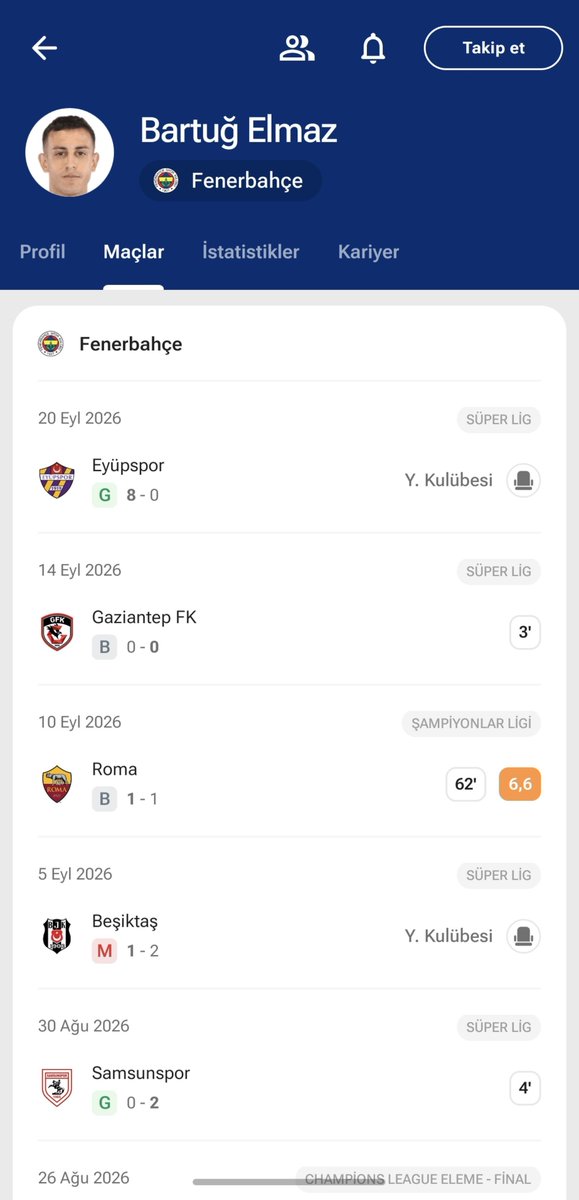Tap the Takip et follow button
Screen dimensions: 579x1200
tap(493, 48)
